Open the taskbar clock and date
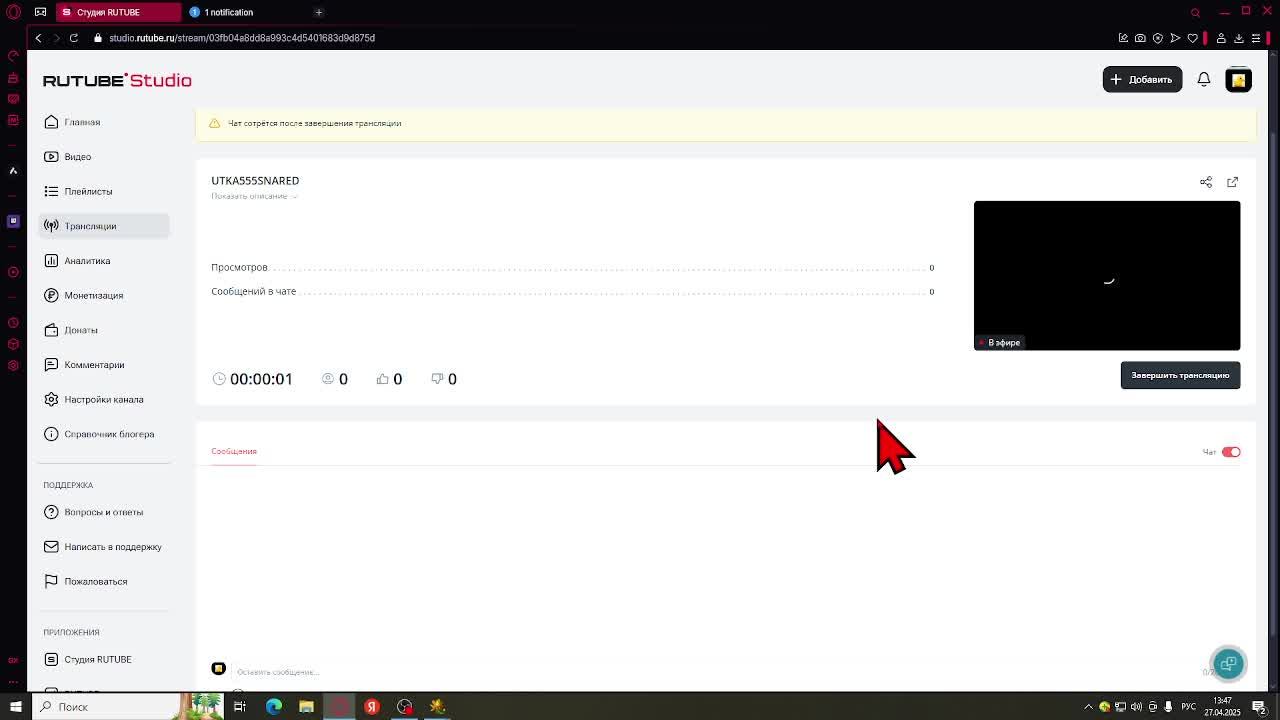1280x720 pixels. [x=1223, y=707]
